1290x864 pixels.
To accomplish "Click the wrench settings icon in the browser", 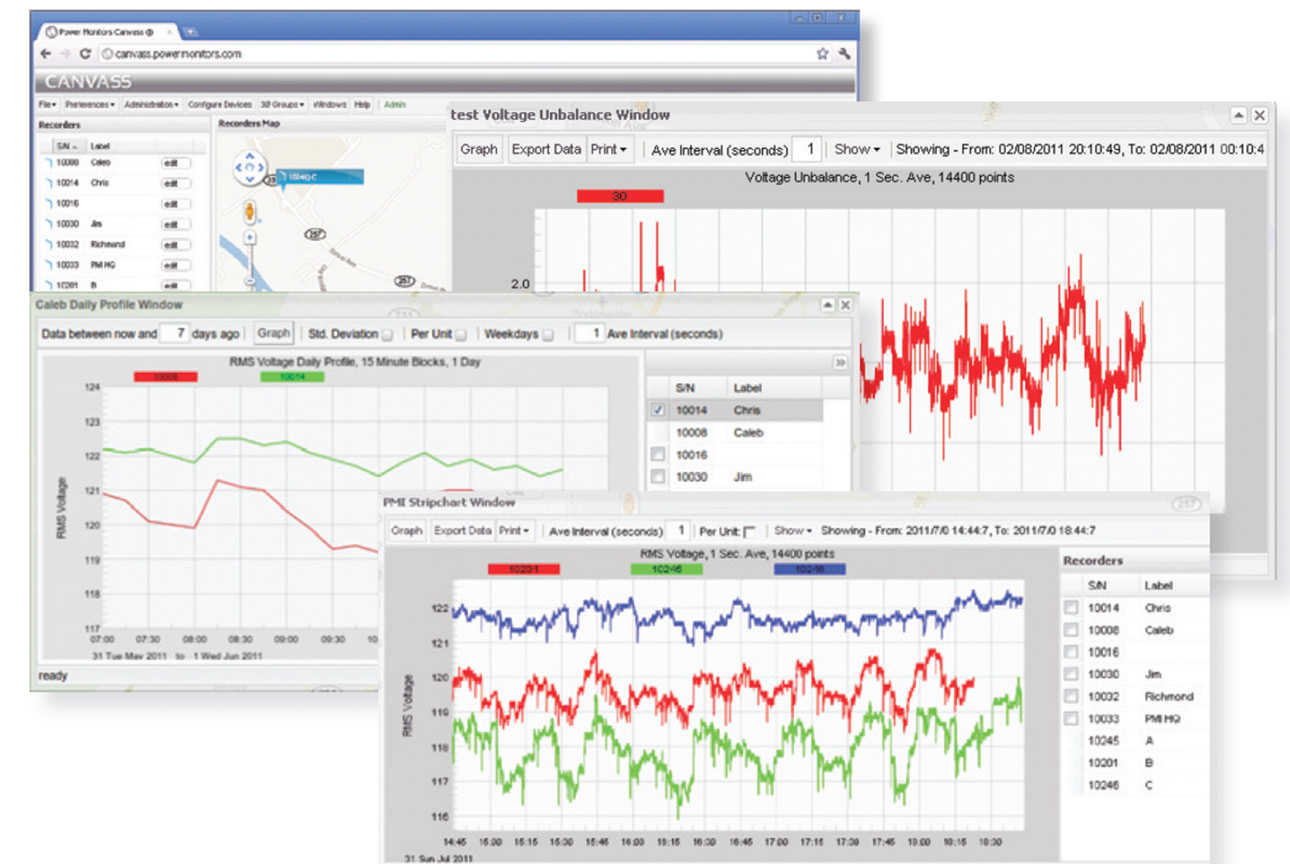I will (843, 53).
